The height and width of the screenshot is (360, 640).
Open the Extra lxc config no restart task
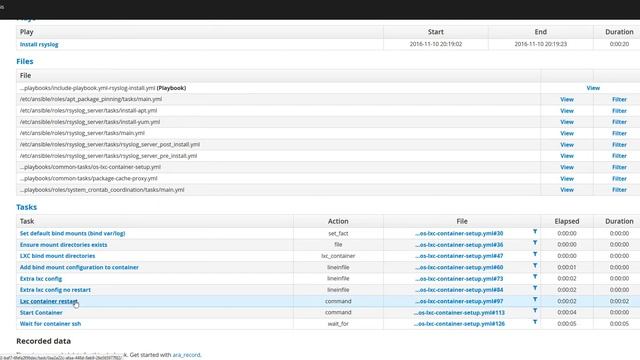coord(55,289)
